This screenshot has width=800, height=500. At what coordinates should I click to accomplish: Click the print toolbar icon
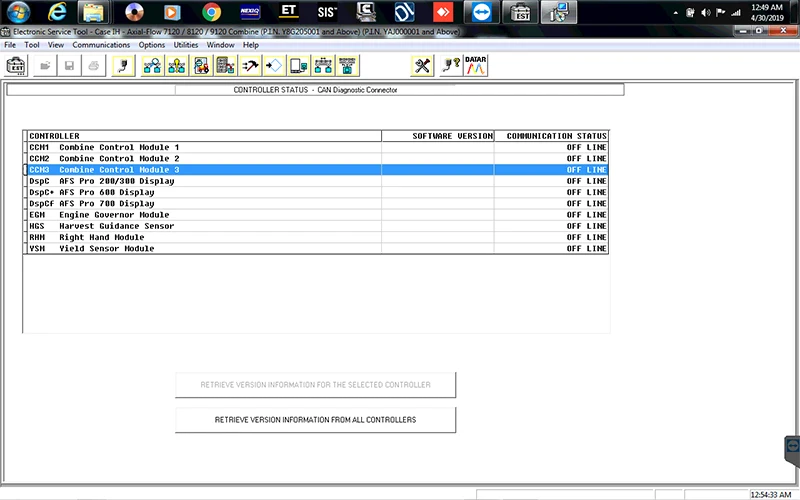pyautogui.click(x=94, y=66)
